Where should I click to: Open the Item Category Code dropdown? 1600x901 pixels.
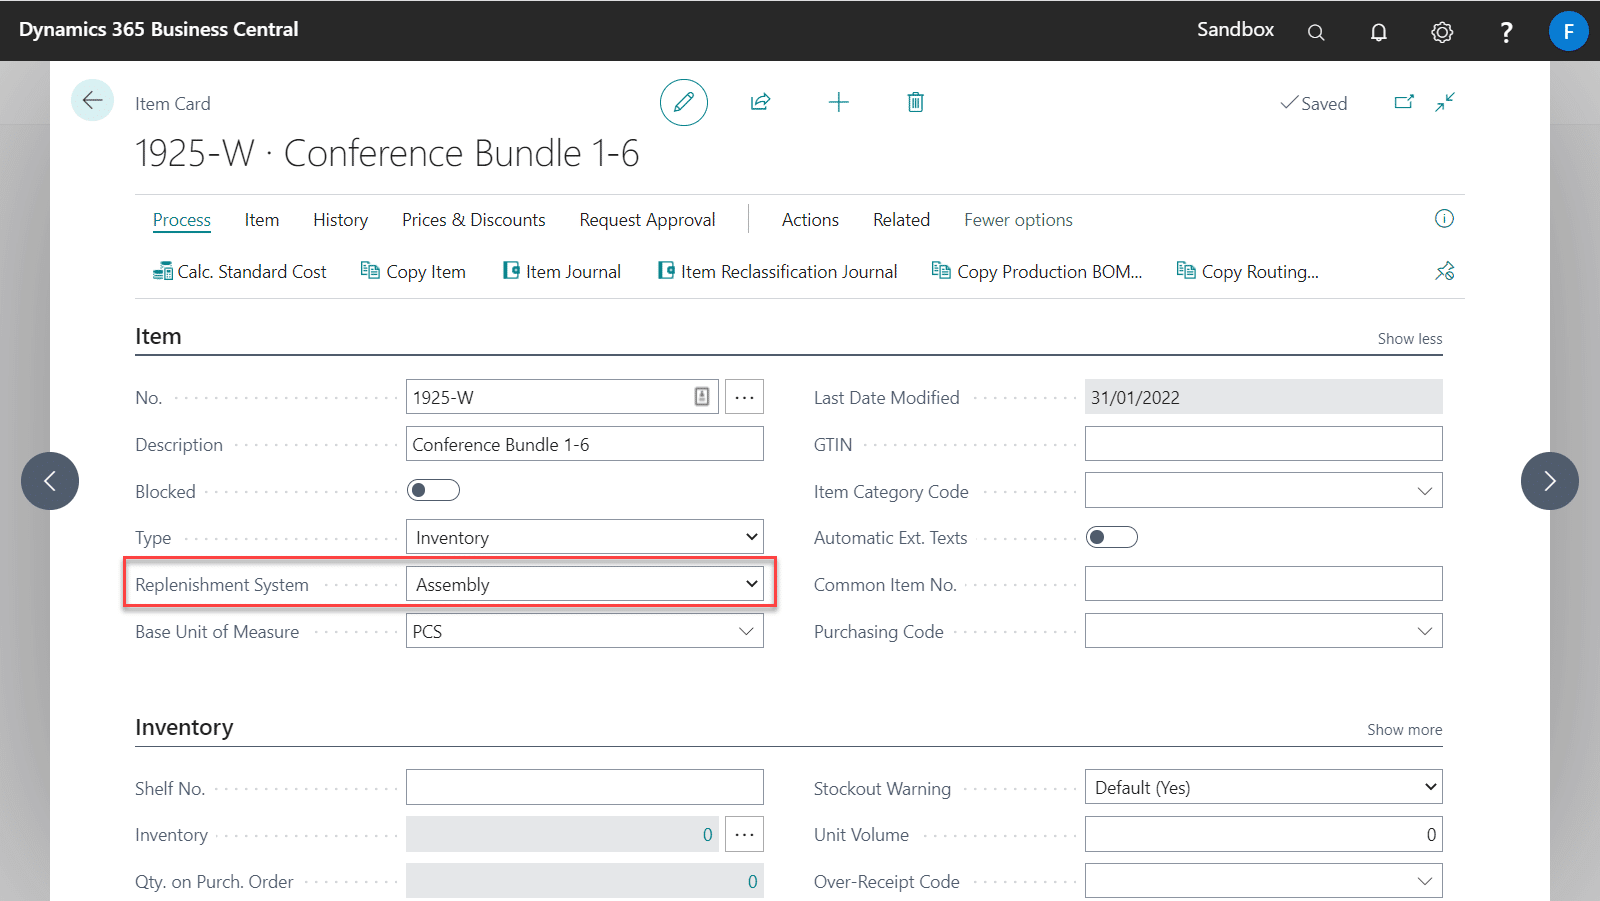click(x=1425, y=491)
